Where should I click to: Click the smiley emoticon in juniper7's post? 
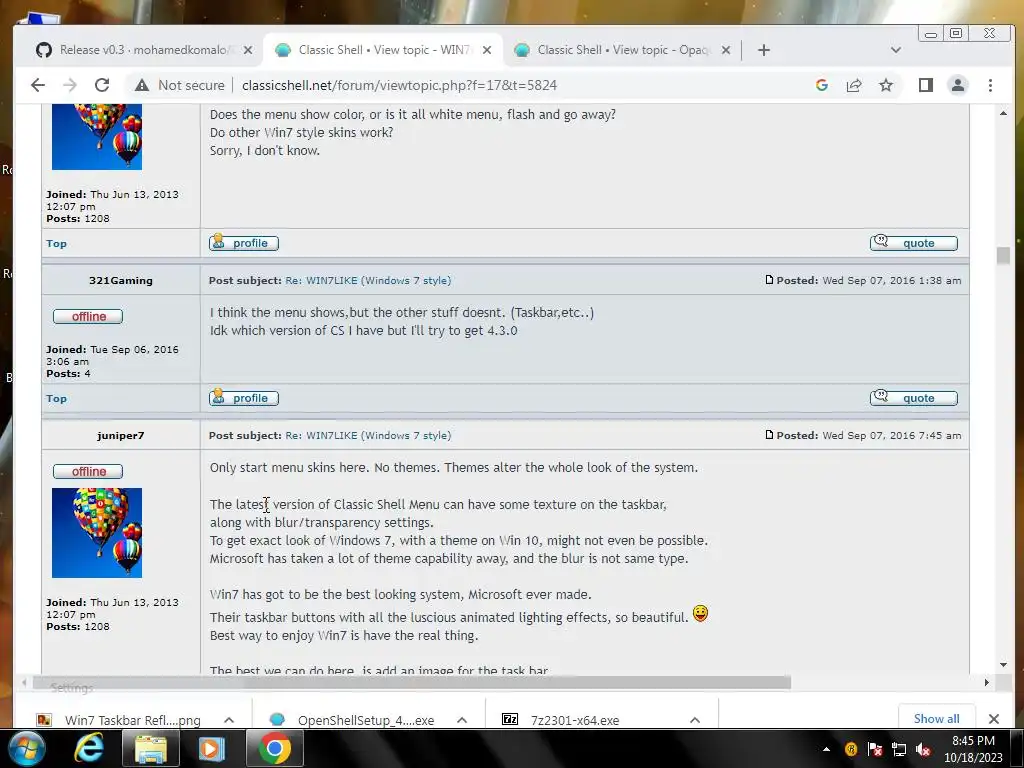coord(700,613)
